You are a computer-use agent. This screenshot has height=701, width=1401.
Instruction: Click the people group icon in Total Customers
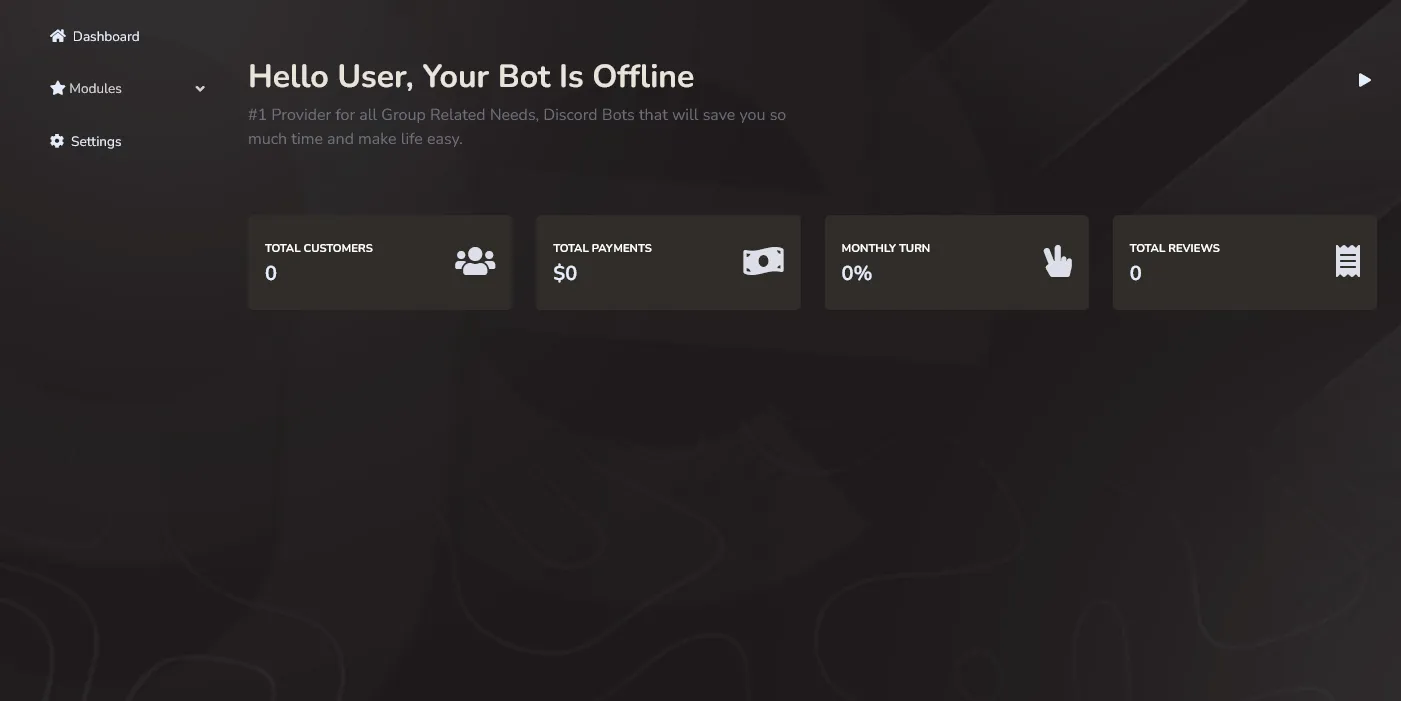(x=475, y=262)
